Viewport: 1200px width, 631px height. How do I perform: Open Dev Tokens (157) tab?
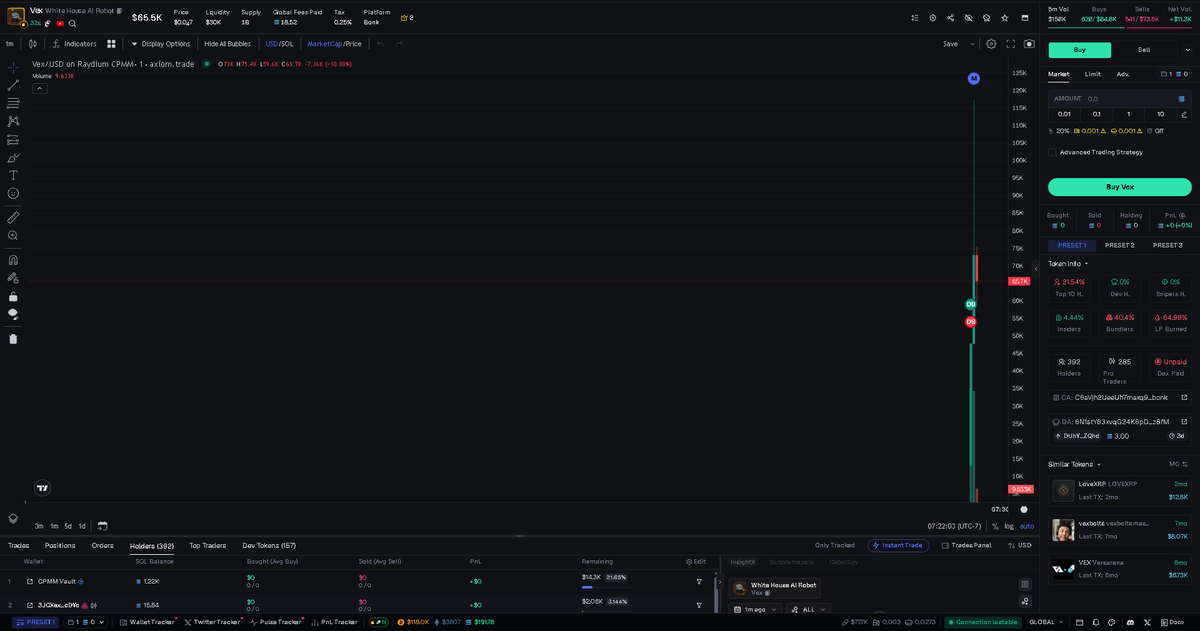[269, 546]
